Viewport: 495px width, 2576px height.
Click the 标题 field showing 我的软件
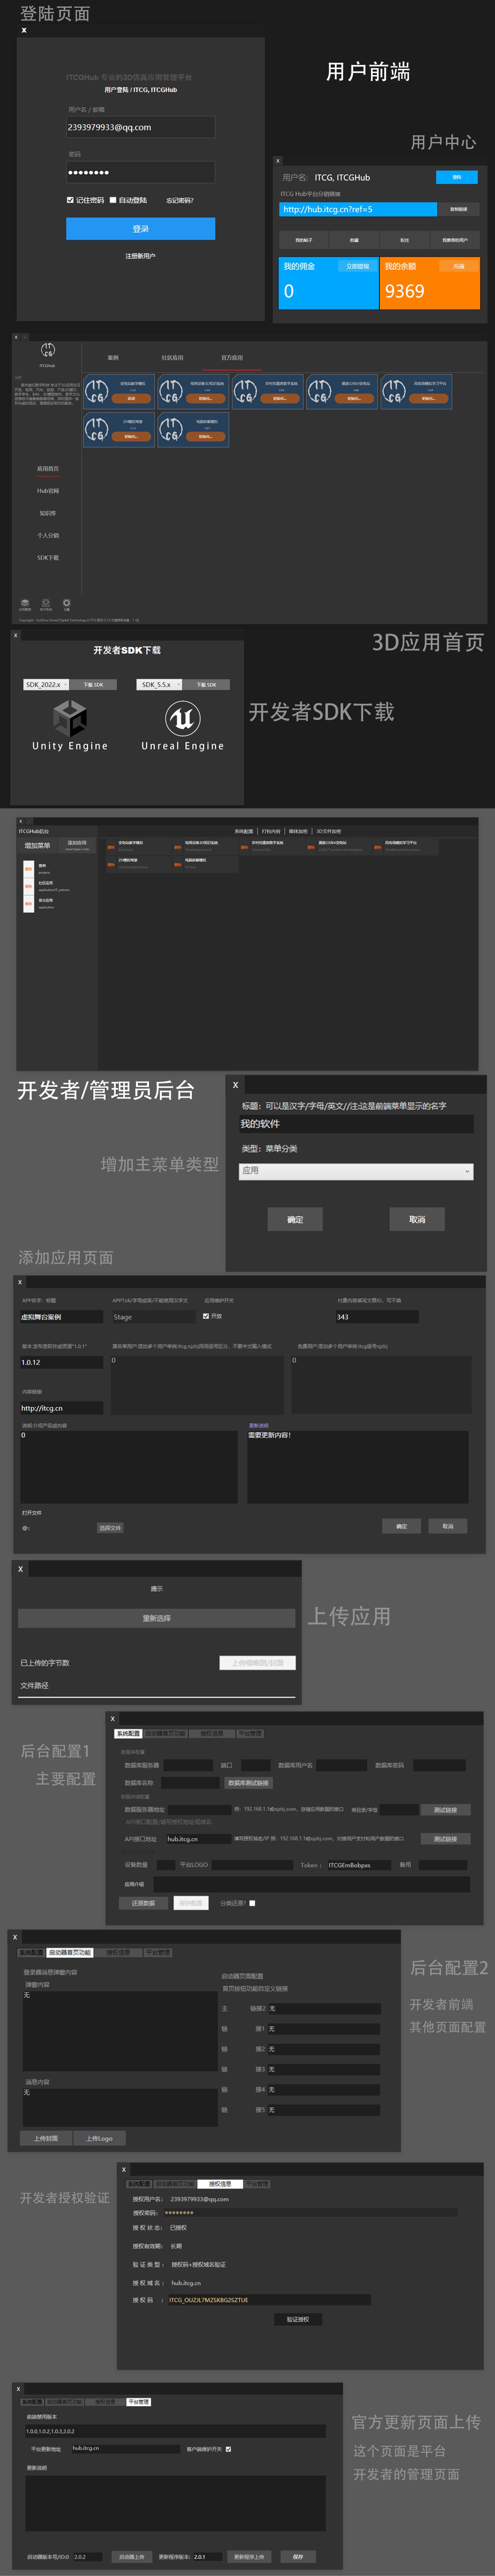point(356,1124)
